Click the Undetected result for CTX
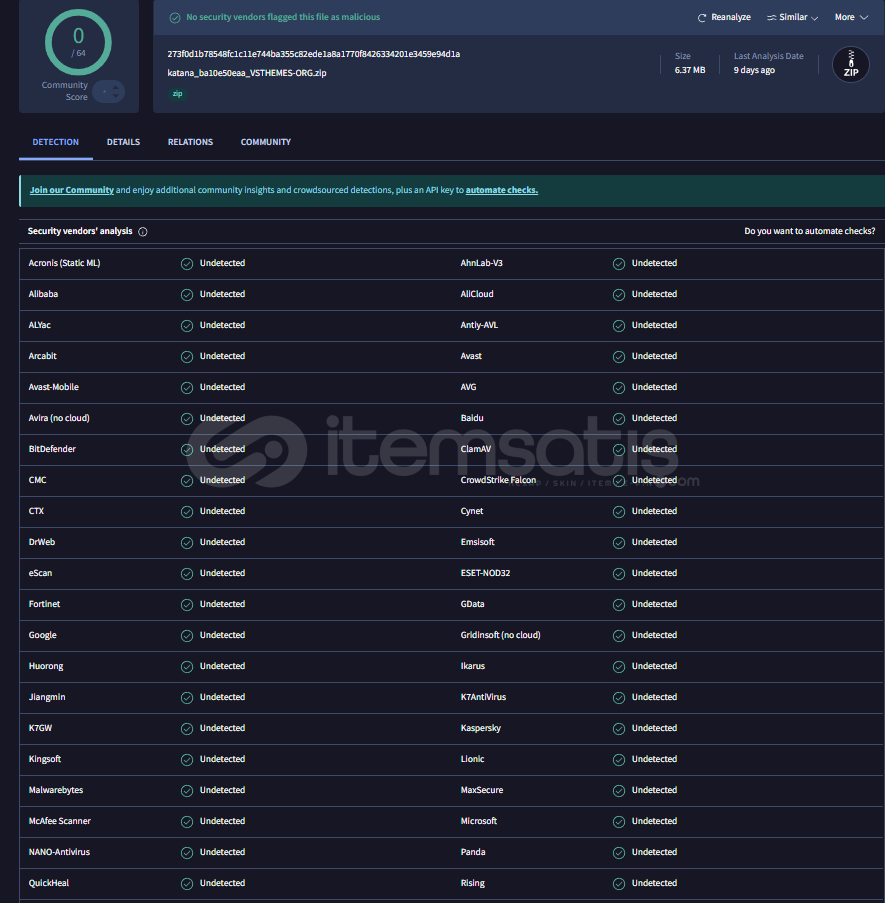This screenshot has width=885, height=903. [x=222, y=511]
